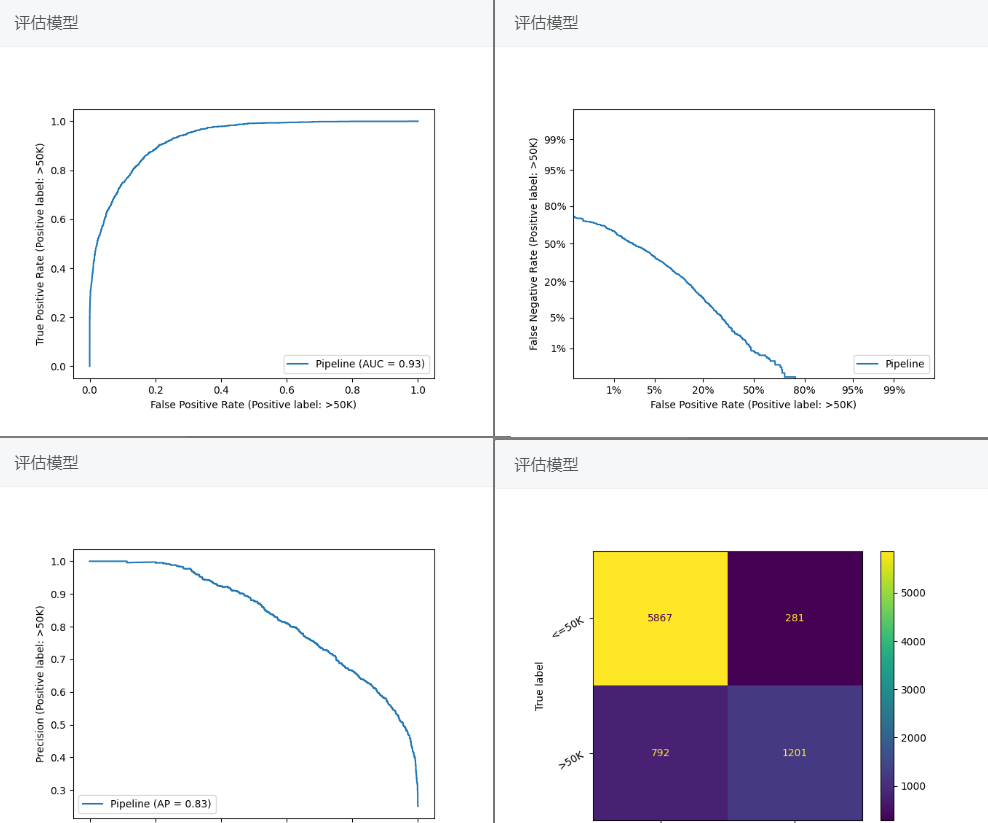The height and width of the screenshot is (823, 988).
Task: Click the ROC plot's False Positive Rate x-axis label
Action: tap(253, 405)
